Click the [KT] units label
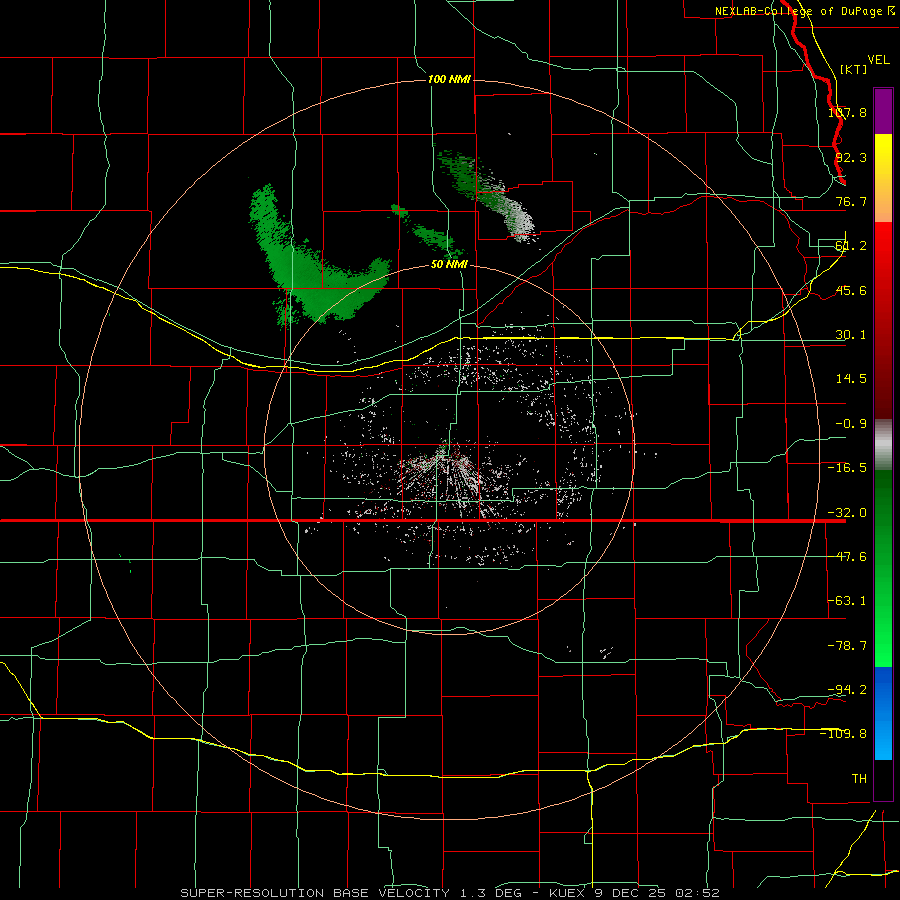 click(853, 69)
